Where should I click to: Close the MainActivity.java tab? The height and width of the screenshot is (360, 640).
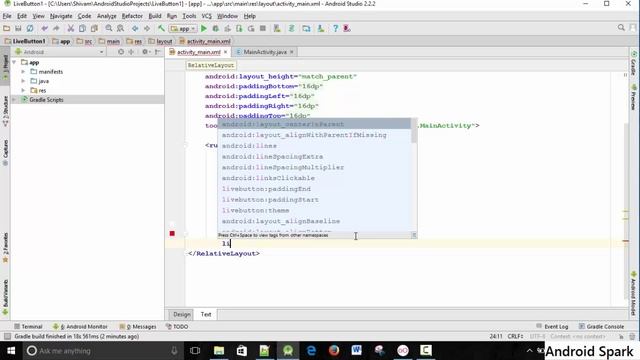[x=291, y=52]
